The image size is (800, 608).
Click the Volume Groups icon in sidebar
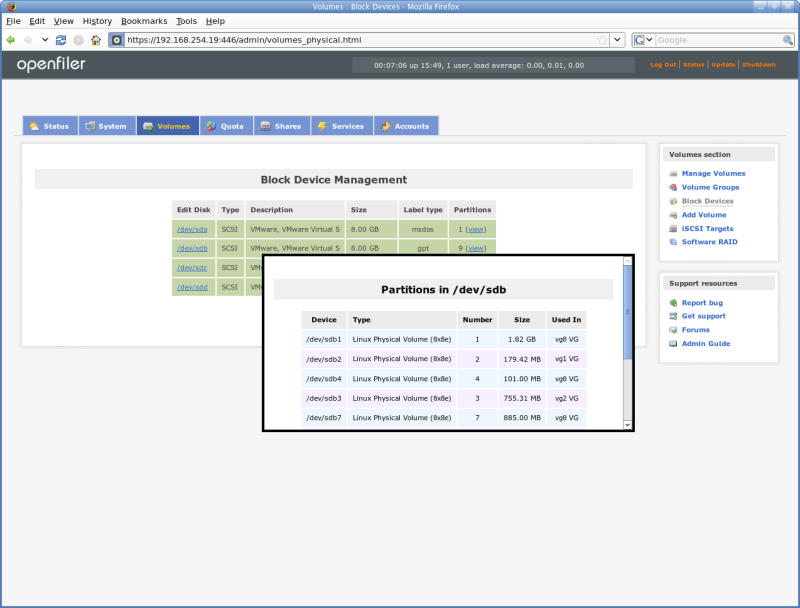[673, 188]
